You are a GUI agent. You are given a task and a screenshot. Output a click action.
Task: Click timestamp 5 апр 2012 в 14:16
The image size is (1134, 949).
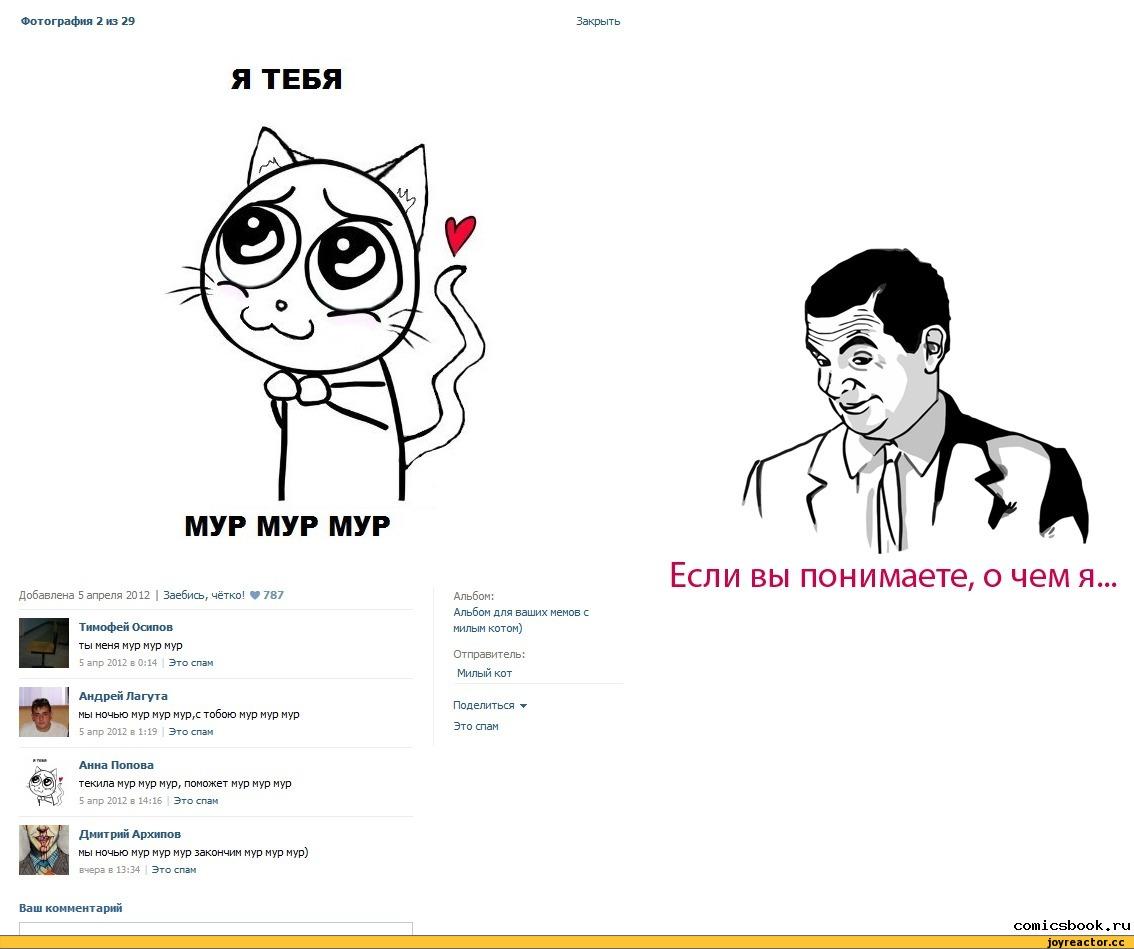(x=120, y=801)
